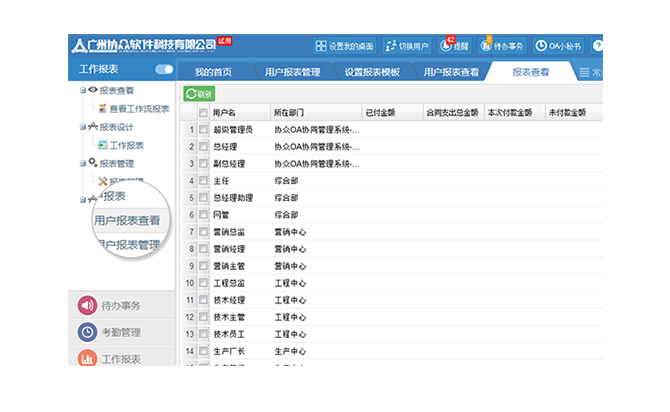The height and width of the screenshot is (412, 670).
Task: Collapse the 报表管理 tree node
Action: [x=83, y=163]
